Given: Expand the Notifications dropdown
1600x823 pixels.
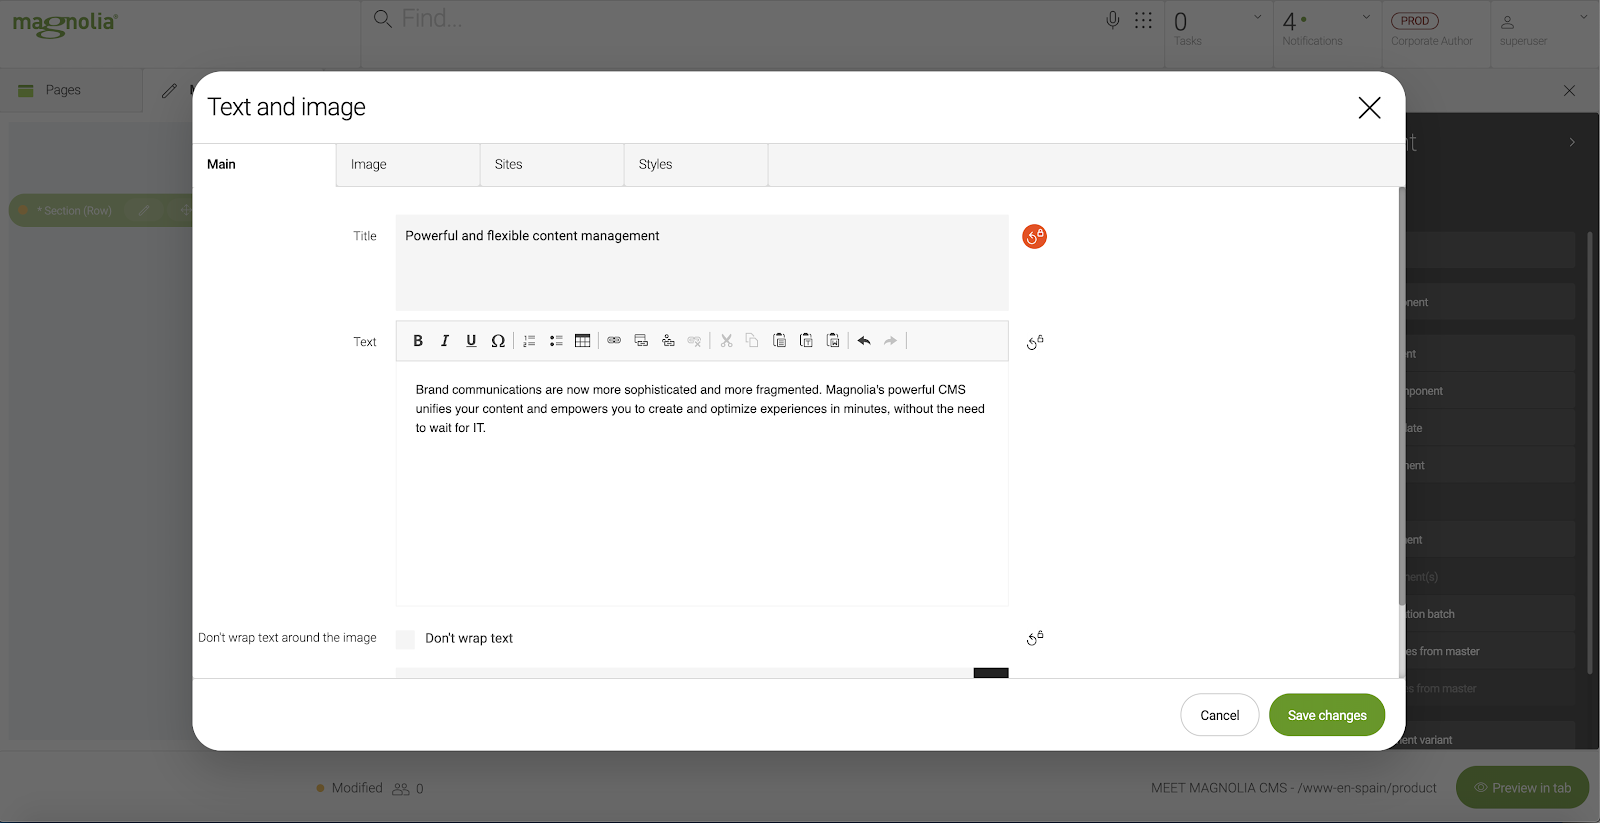Looking at the screenshot, I should pos(1366,17).
